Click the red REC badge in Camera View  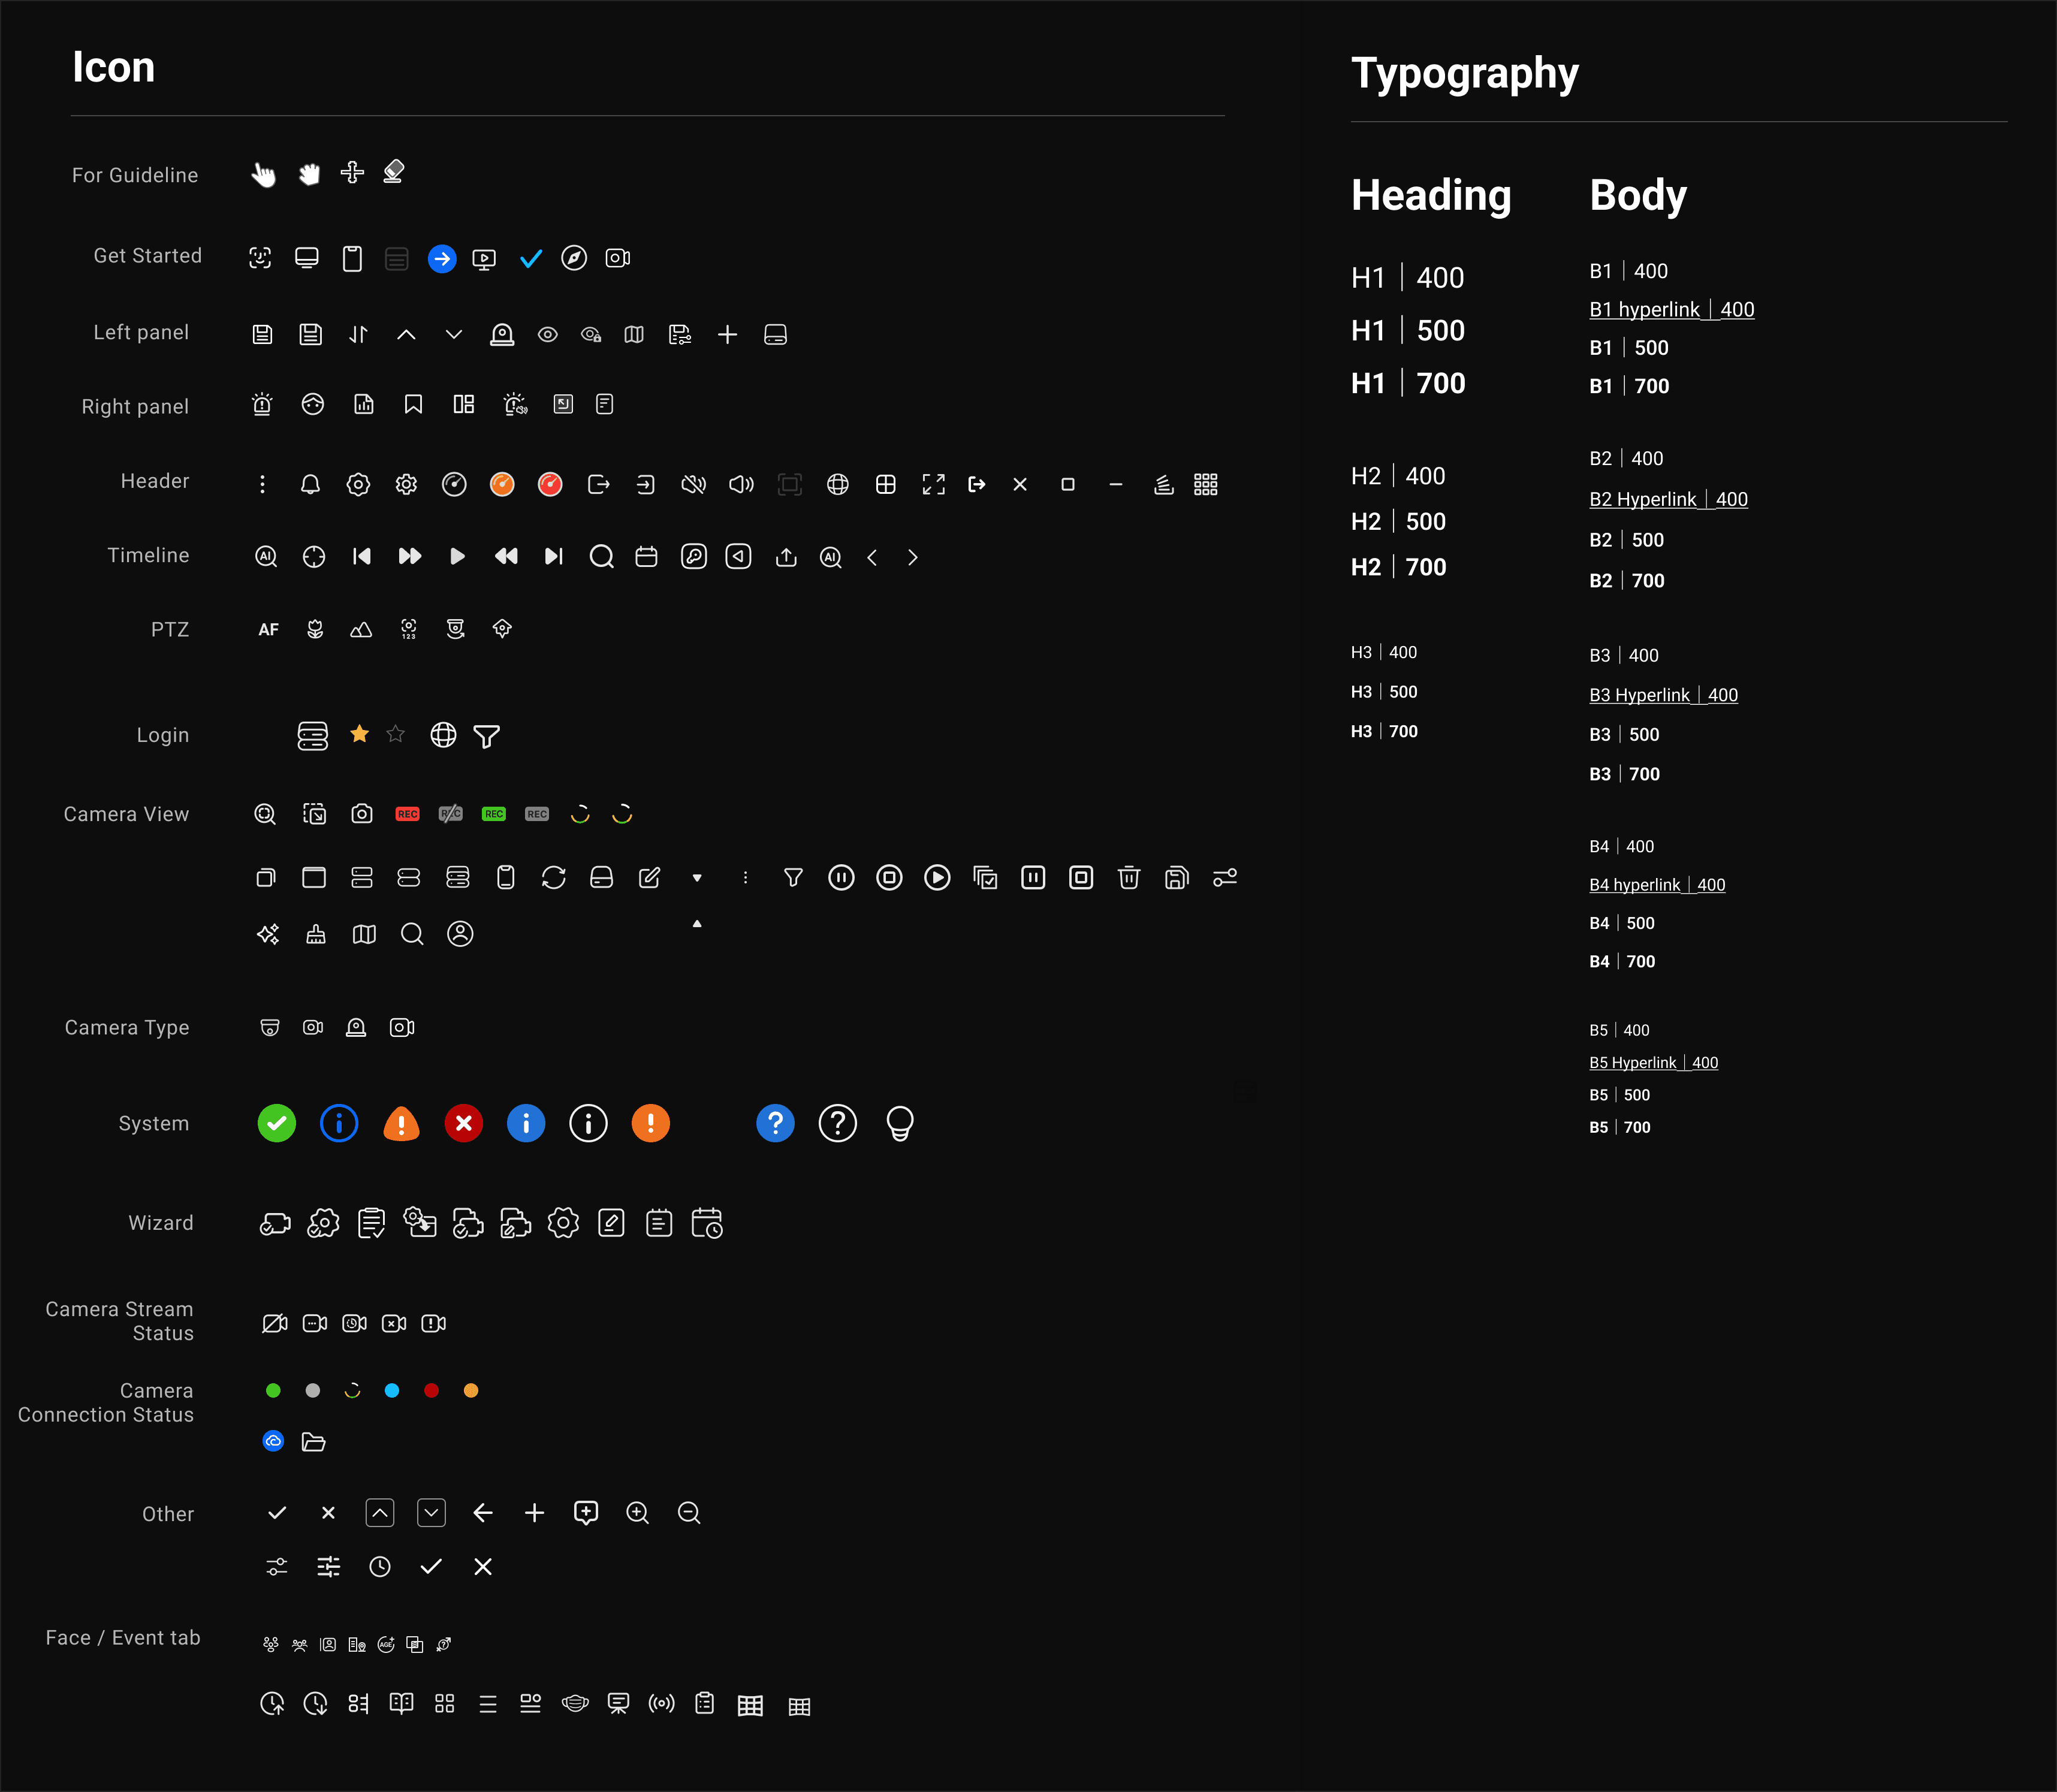407,814
